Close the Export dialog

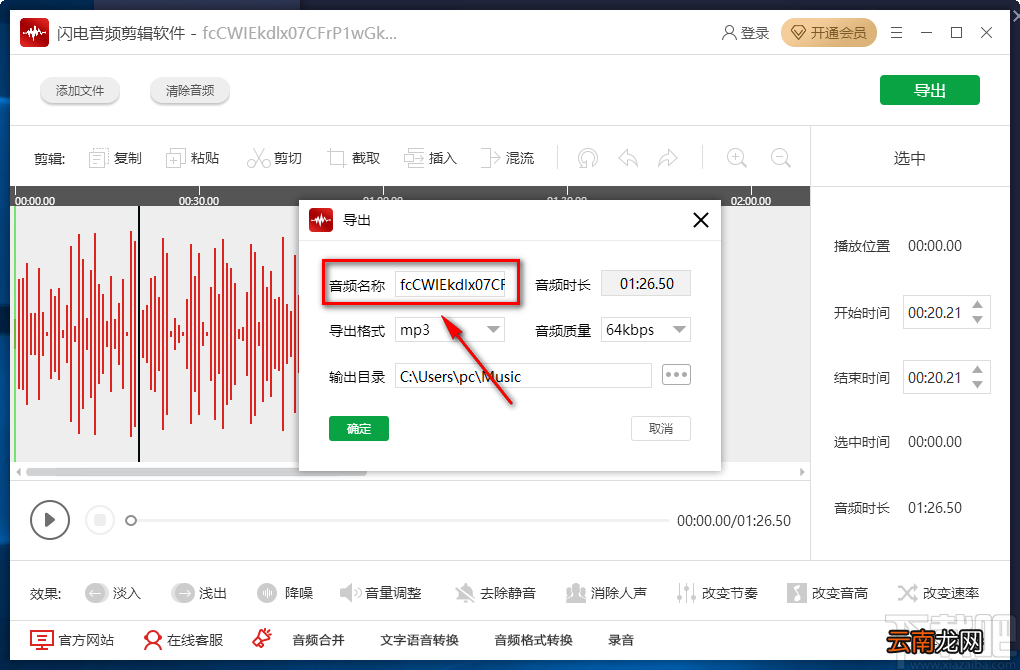pos(701,220)
